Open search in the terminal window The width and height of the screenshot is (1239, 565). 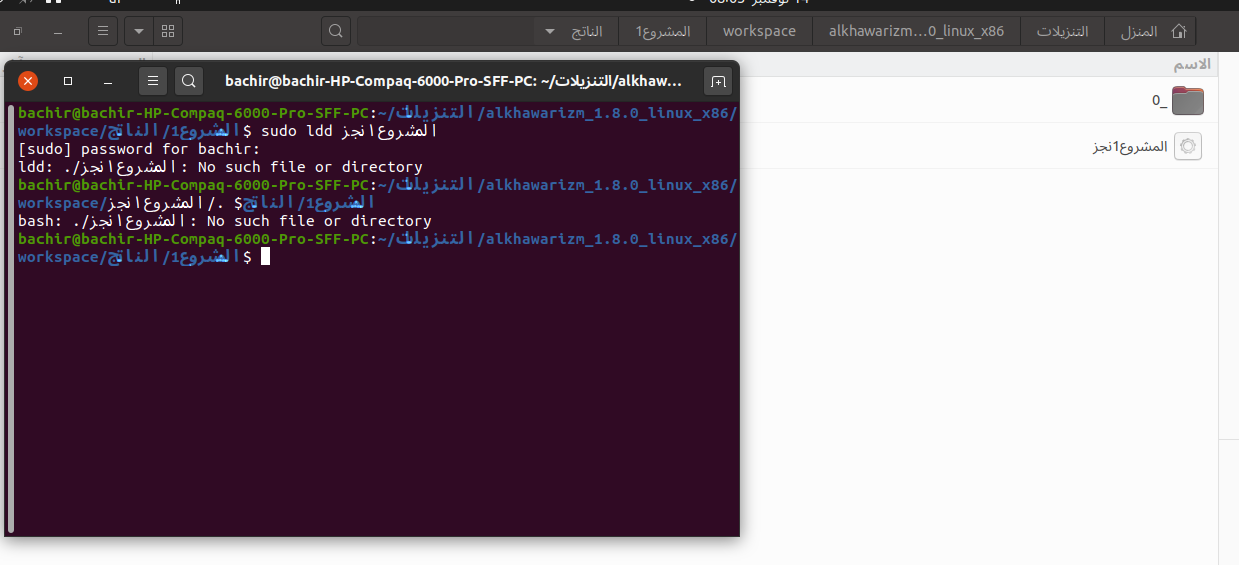coord(189,81)
